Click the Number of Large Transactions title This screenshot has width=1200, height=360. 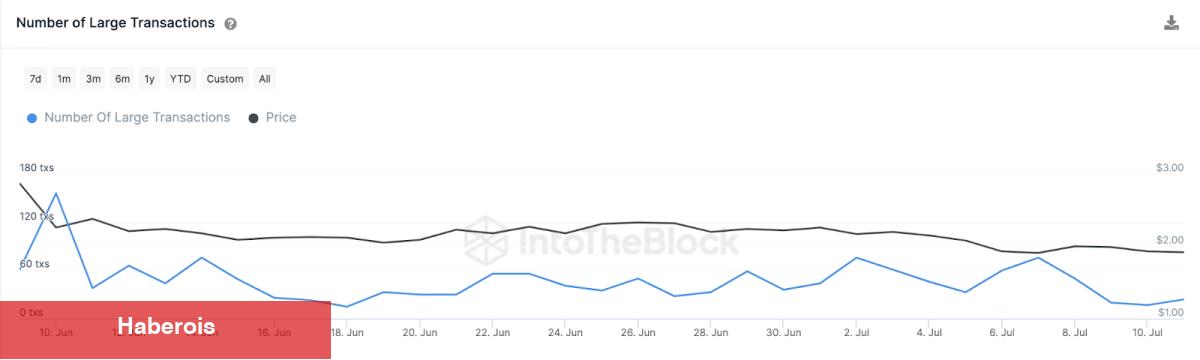pyautogui.click(x=115, y=23)
